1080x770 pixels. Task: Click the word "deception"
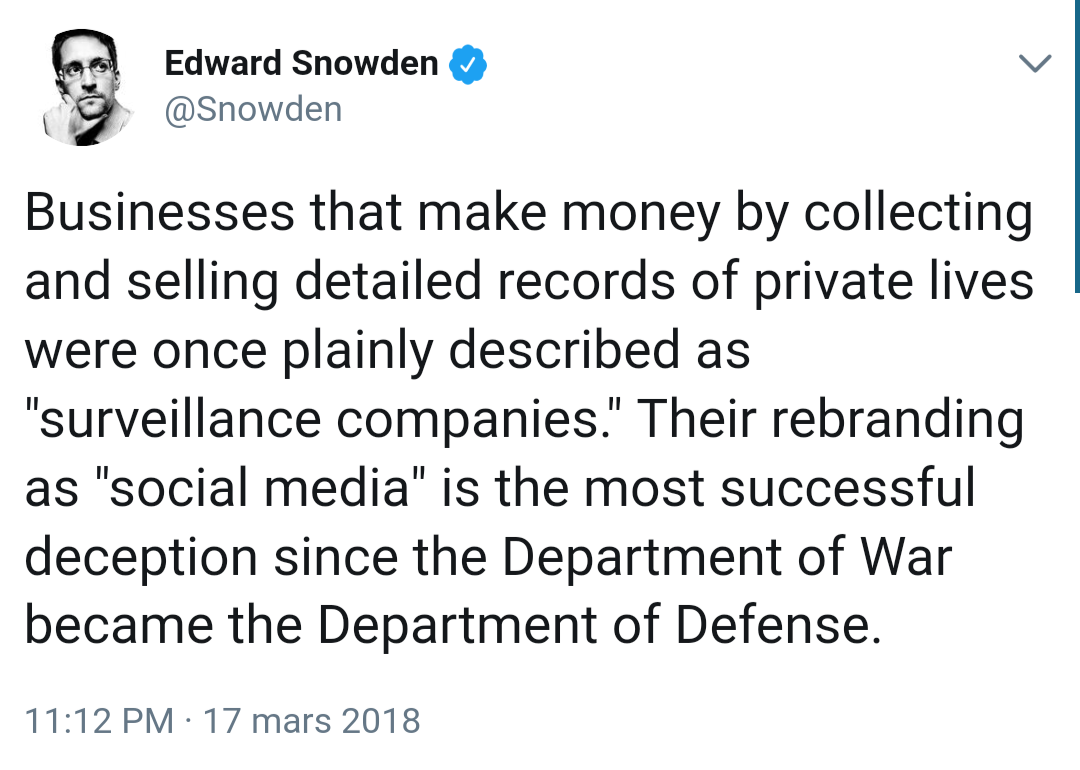tap(142, 558)
